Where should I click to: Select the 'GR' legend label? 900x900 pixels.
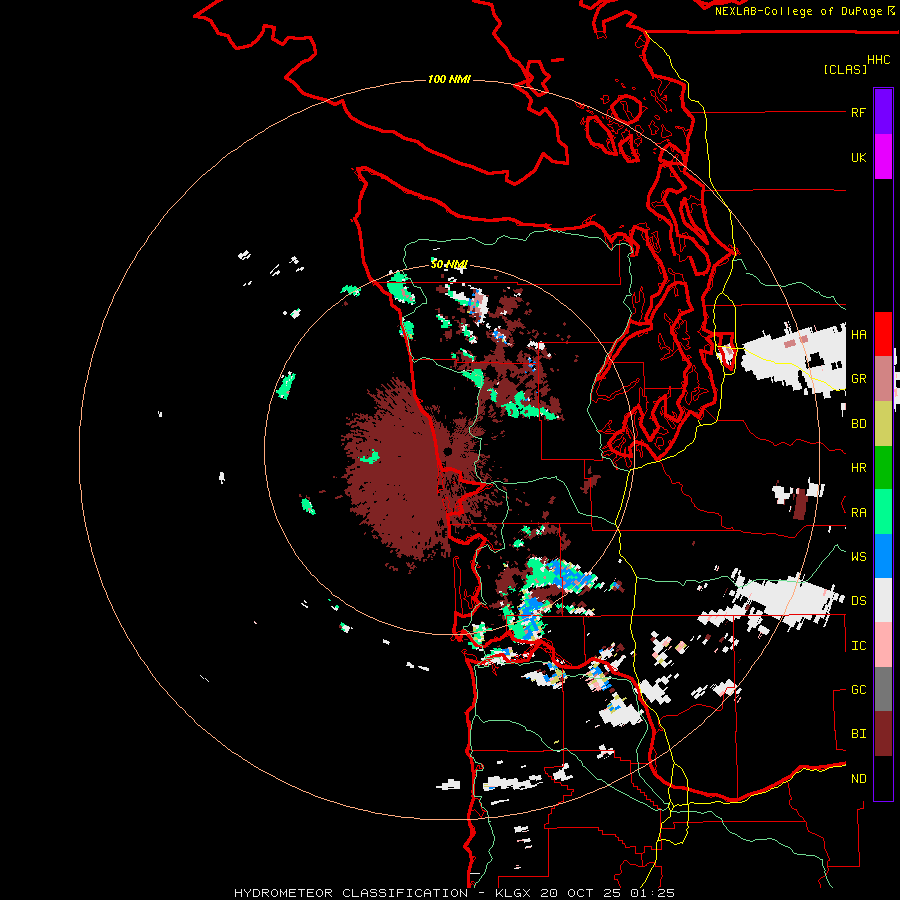(x=858, y=379)
